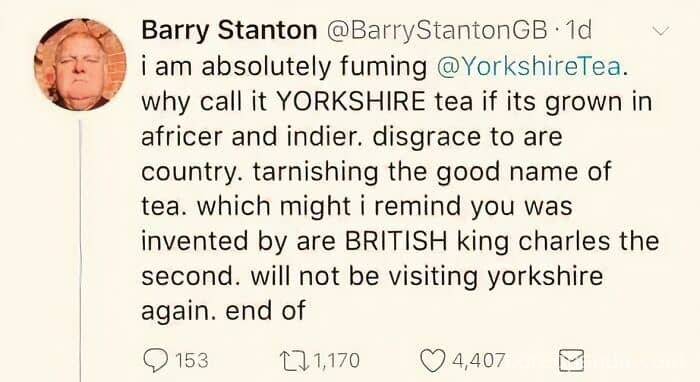Viewport: 700px width, 382px height.
Task: Click the capitalized word BRITISH in the tweet
Action: click(396, 241)
